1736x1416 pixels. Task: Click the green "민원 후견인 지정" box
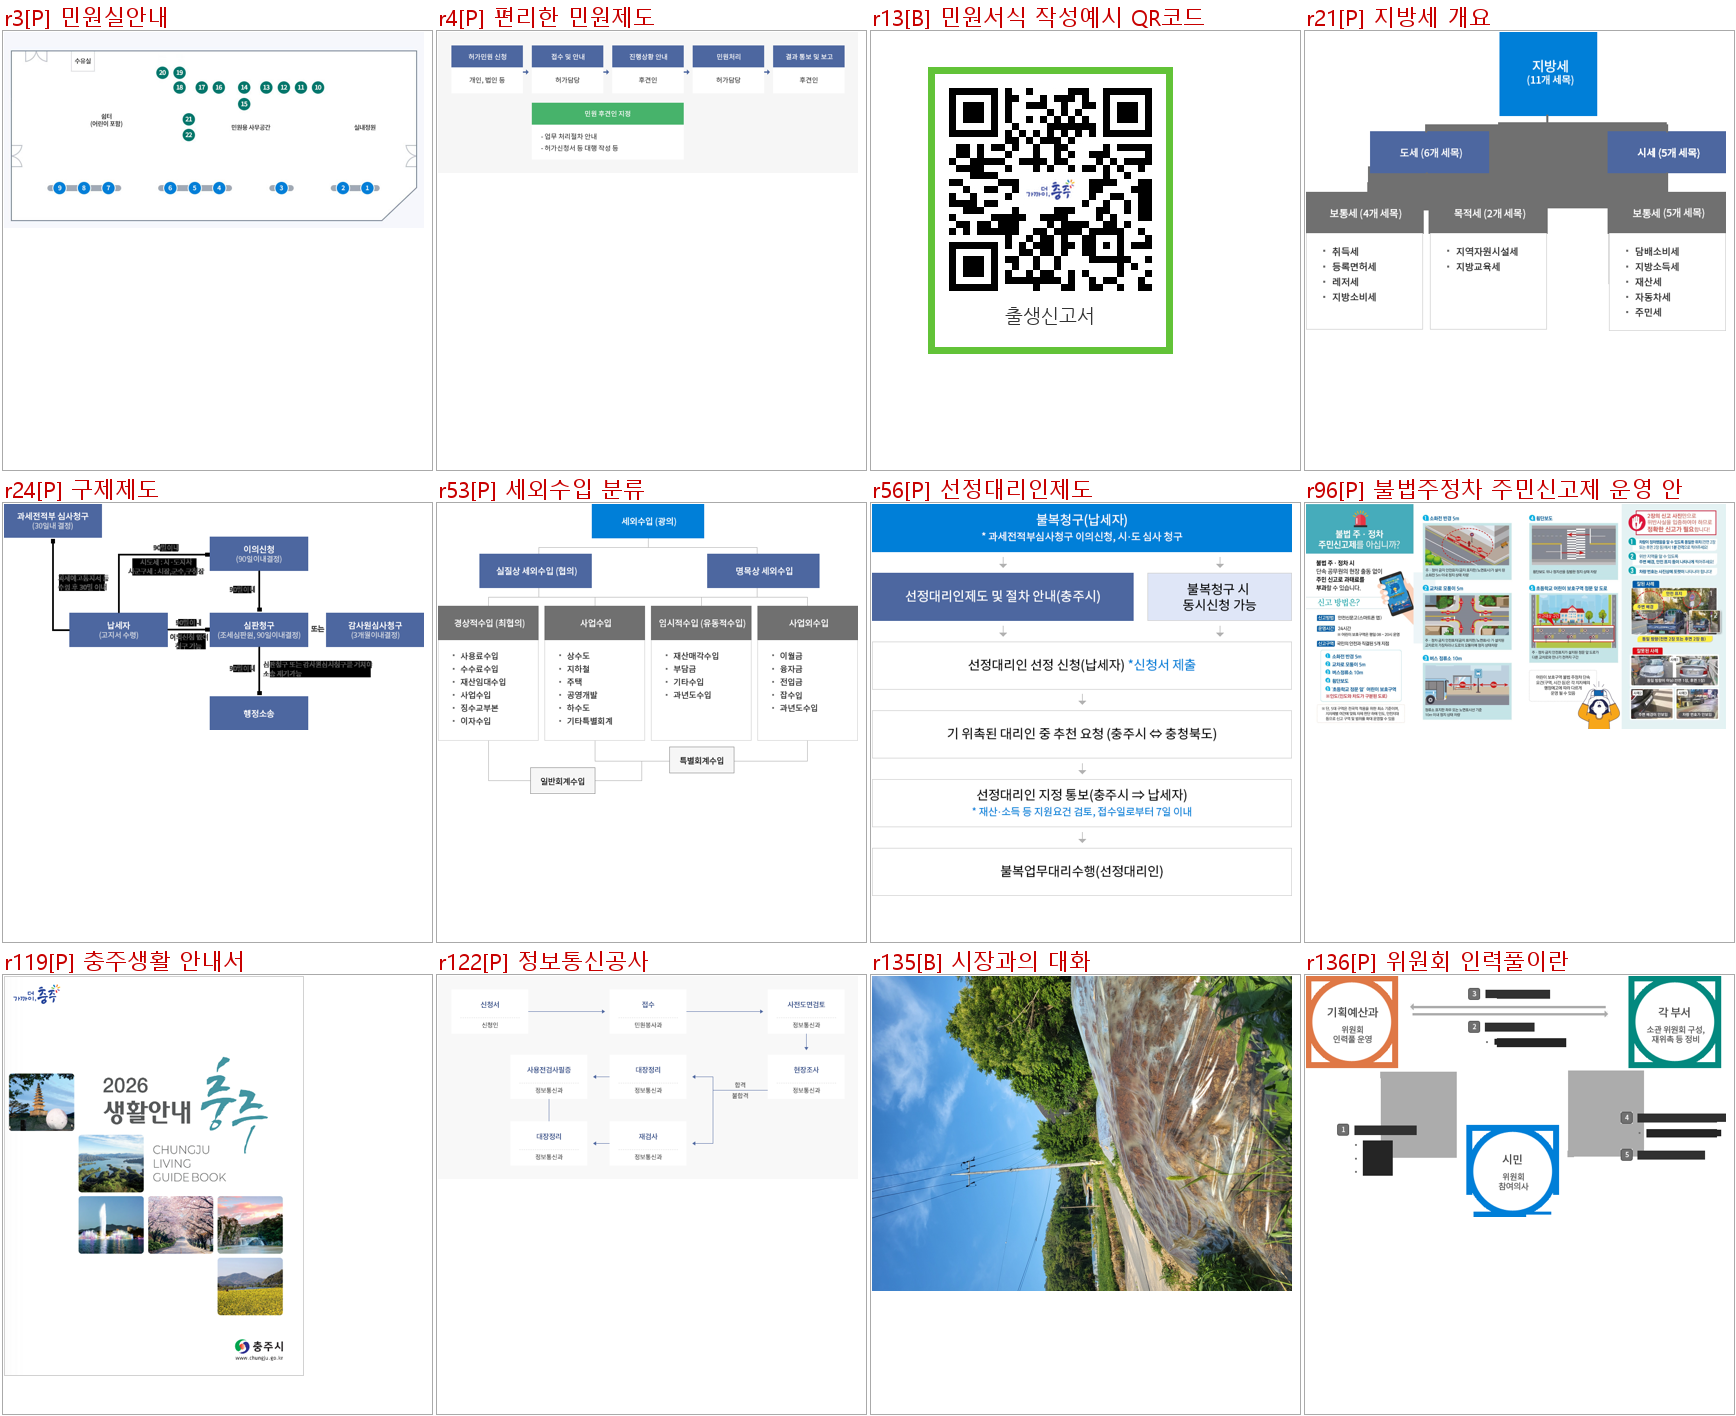608,114
